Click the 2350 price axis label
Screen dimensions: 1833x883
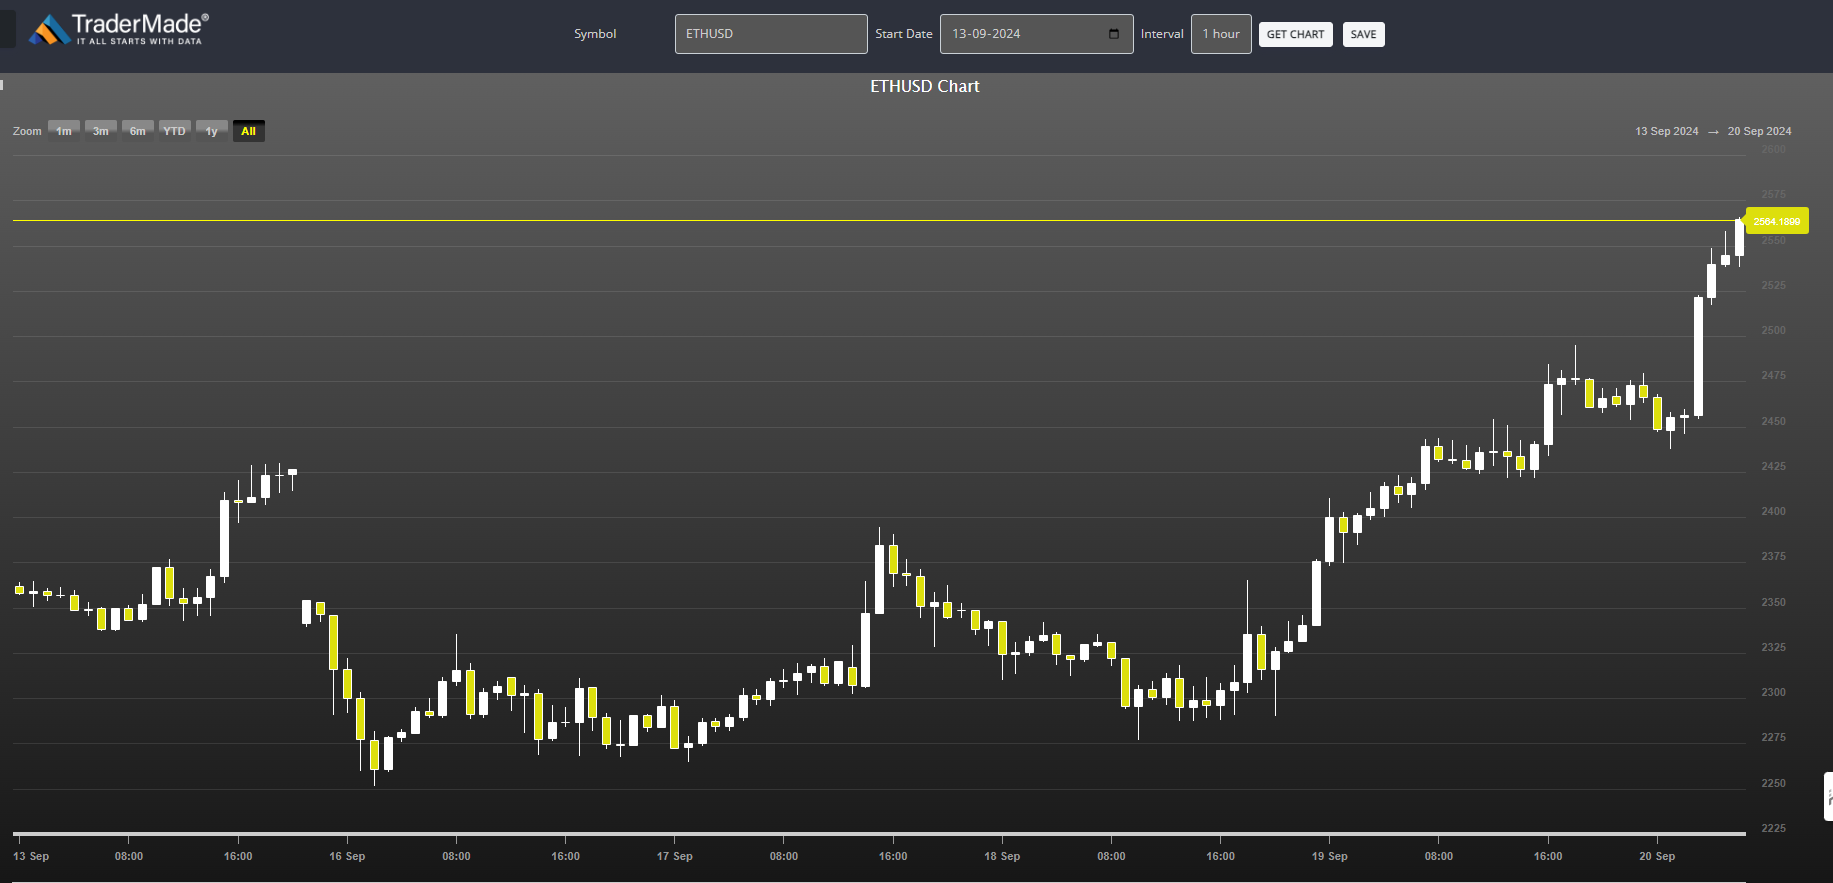(x=1773, y=602)
